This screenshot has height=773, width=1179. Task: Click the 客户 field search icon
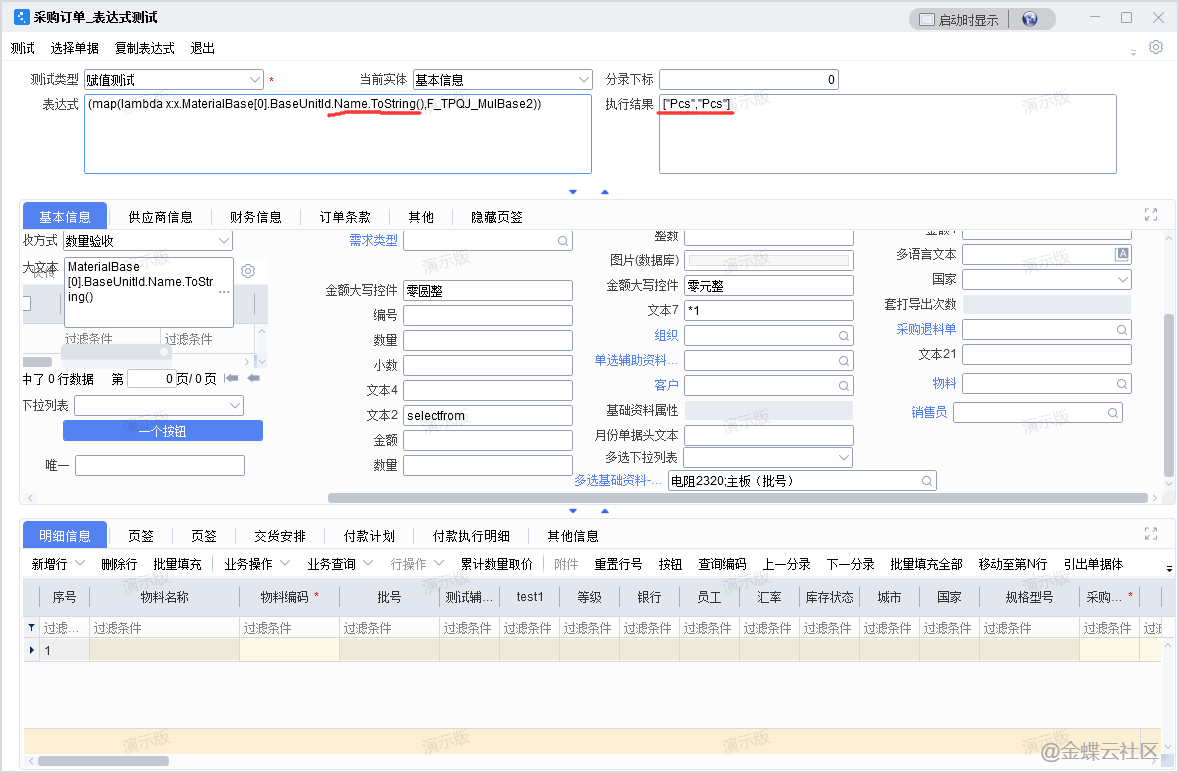point(844,386)
